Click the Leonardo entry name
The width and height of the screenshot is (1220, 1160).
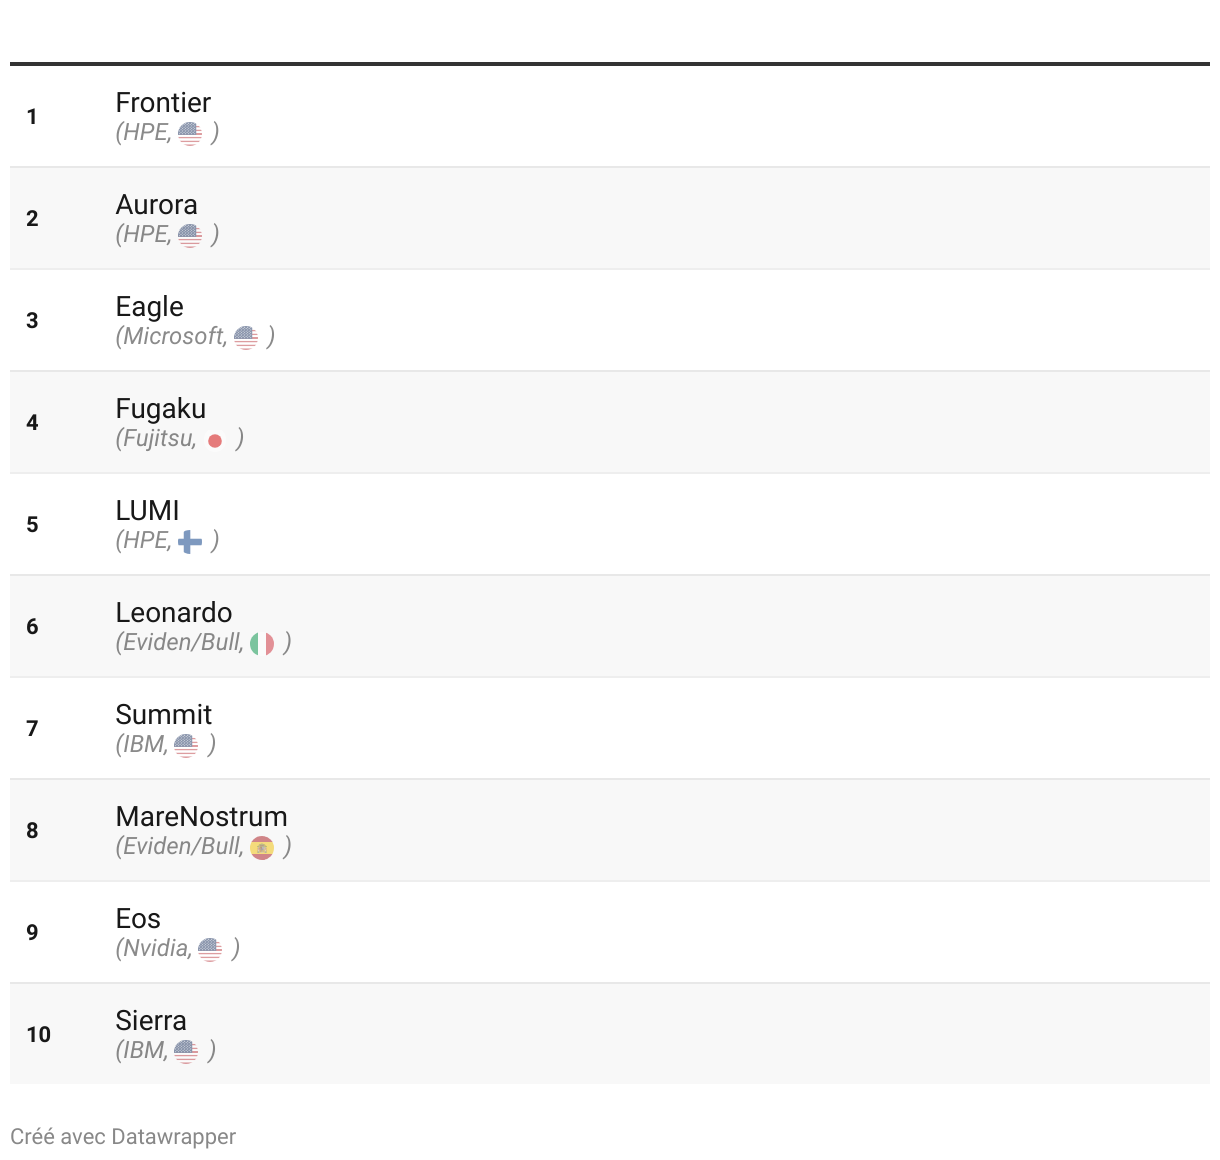coord(174,613)
